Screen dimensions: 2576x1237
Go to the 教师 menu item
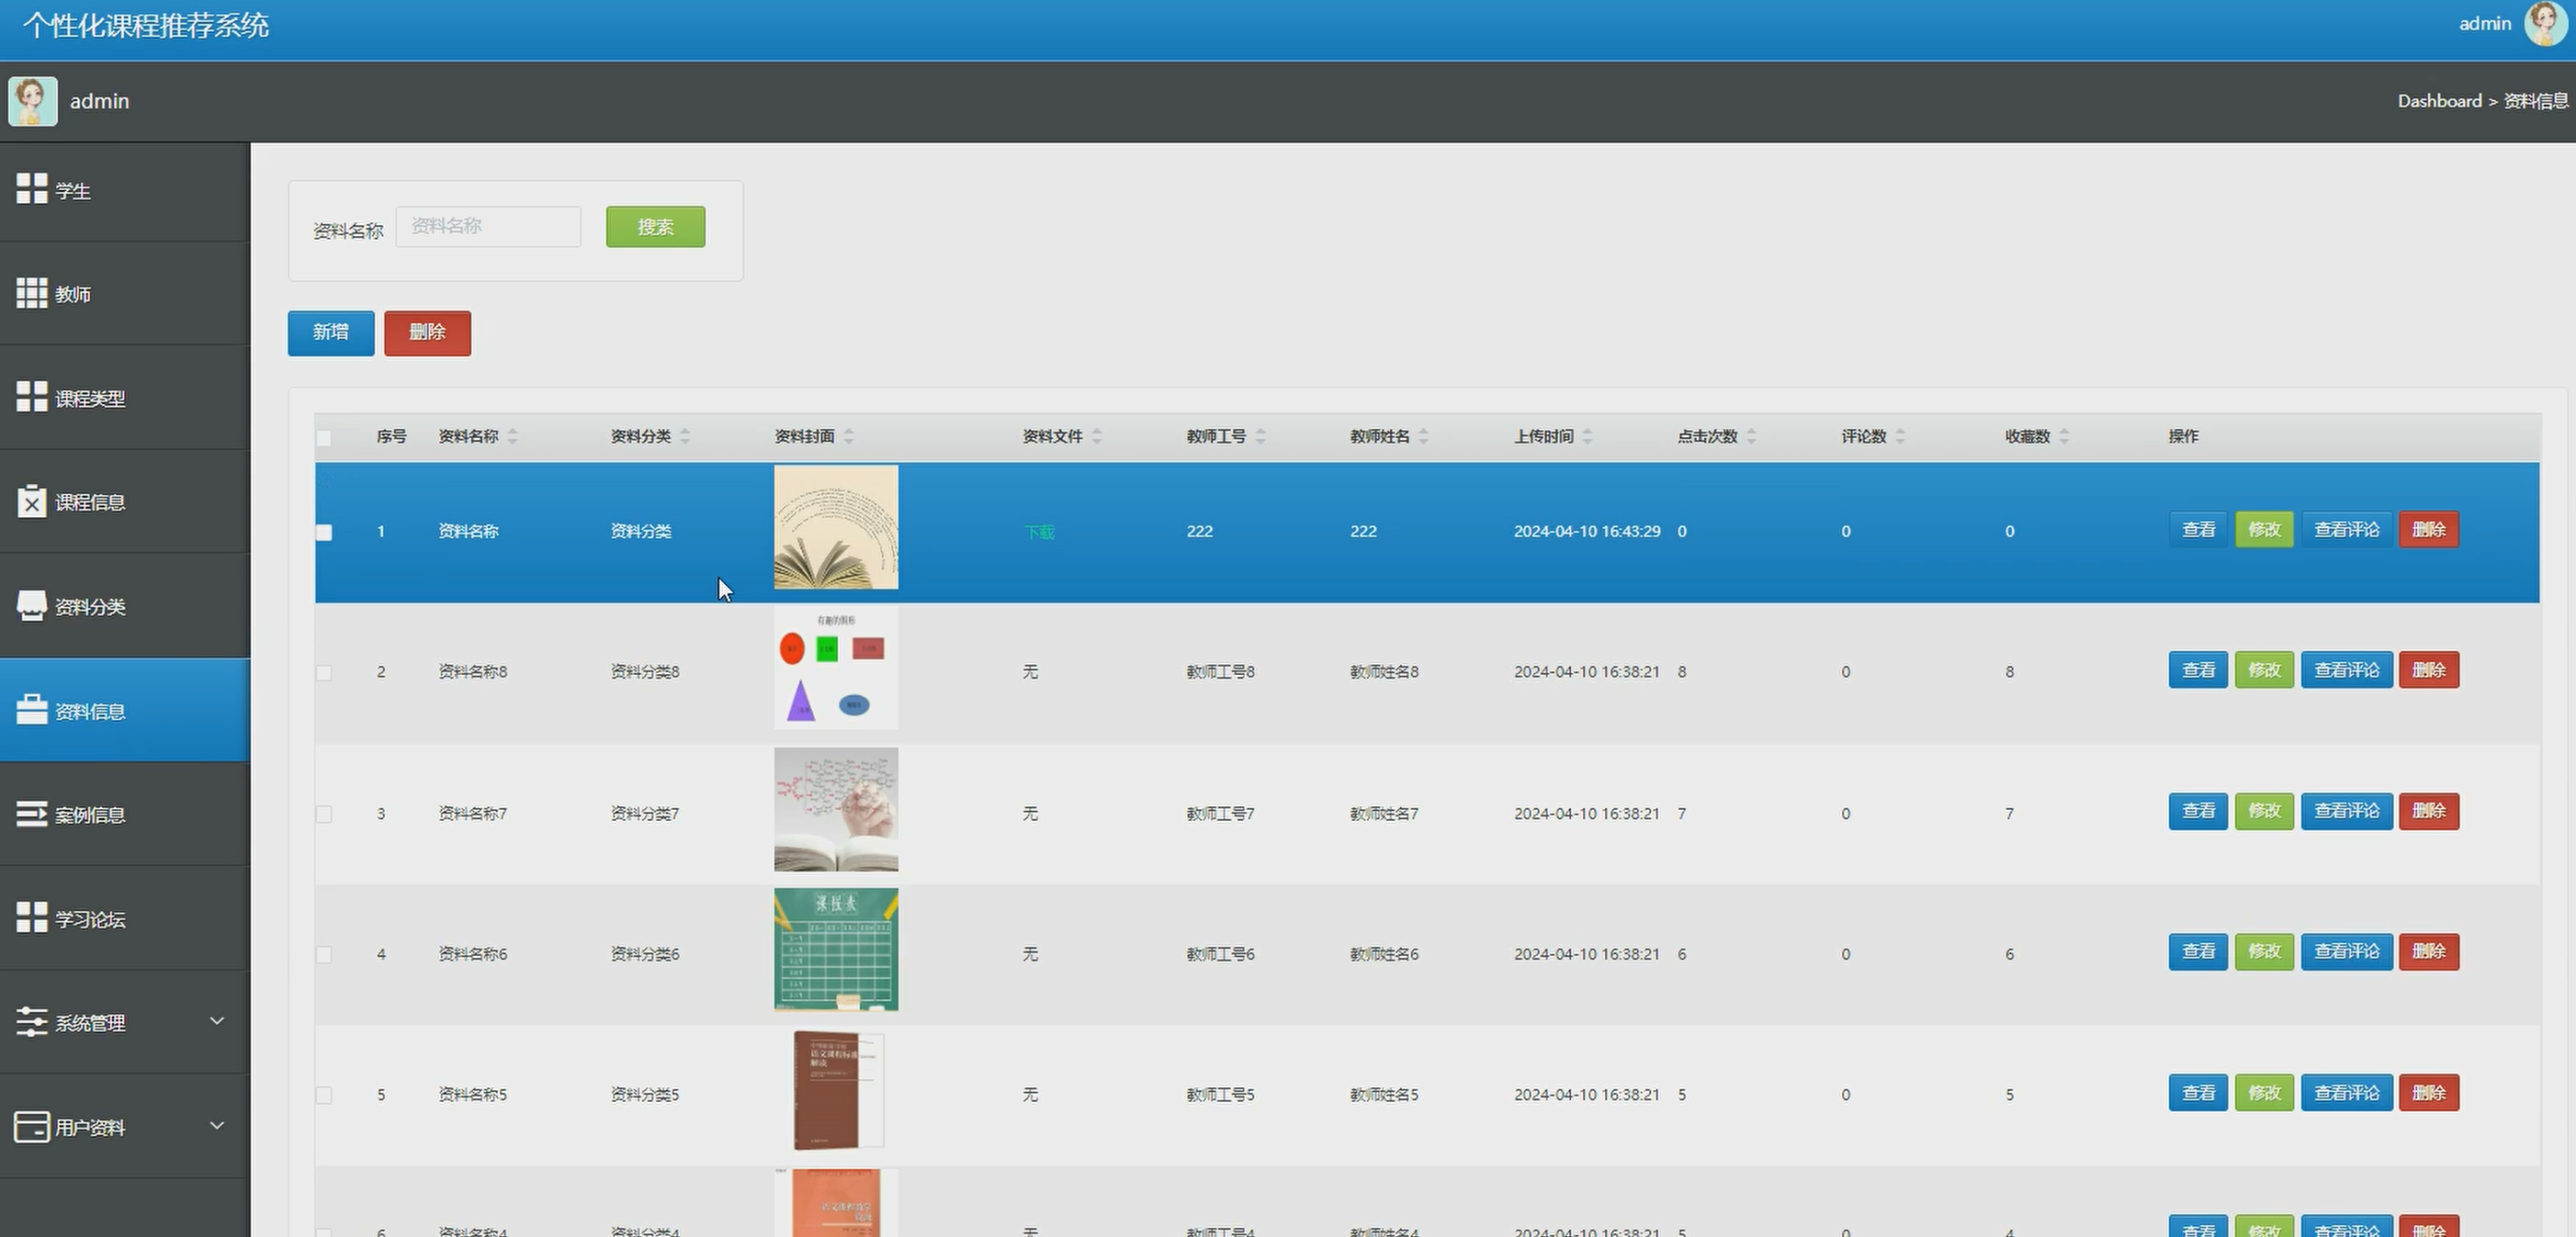(x=125, y=294)
